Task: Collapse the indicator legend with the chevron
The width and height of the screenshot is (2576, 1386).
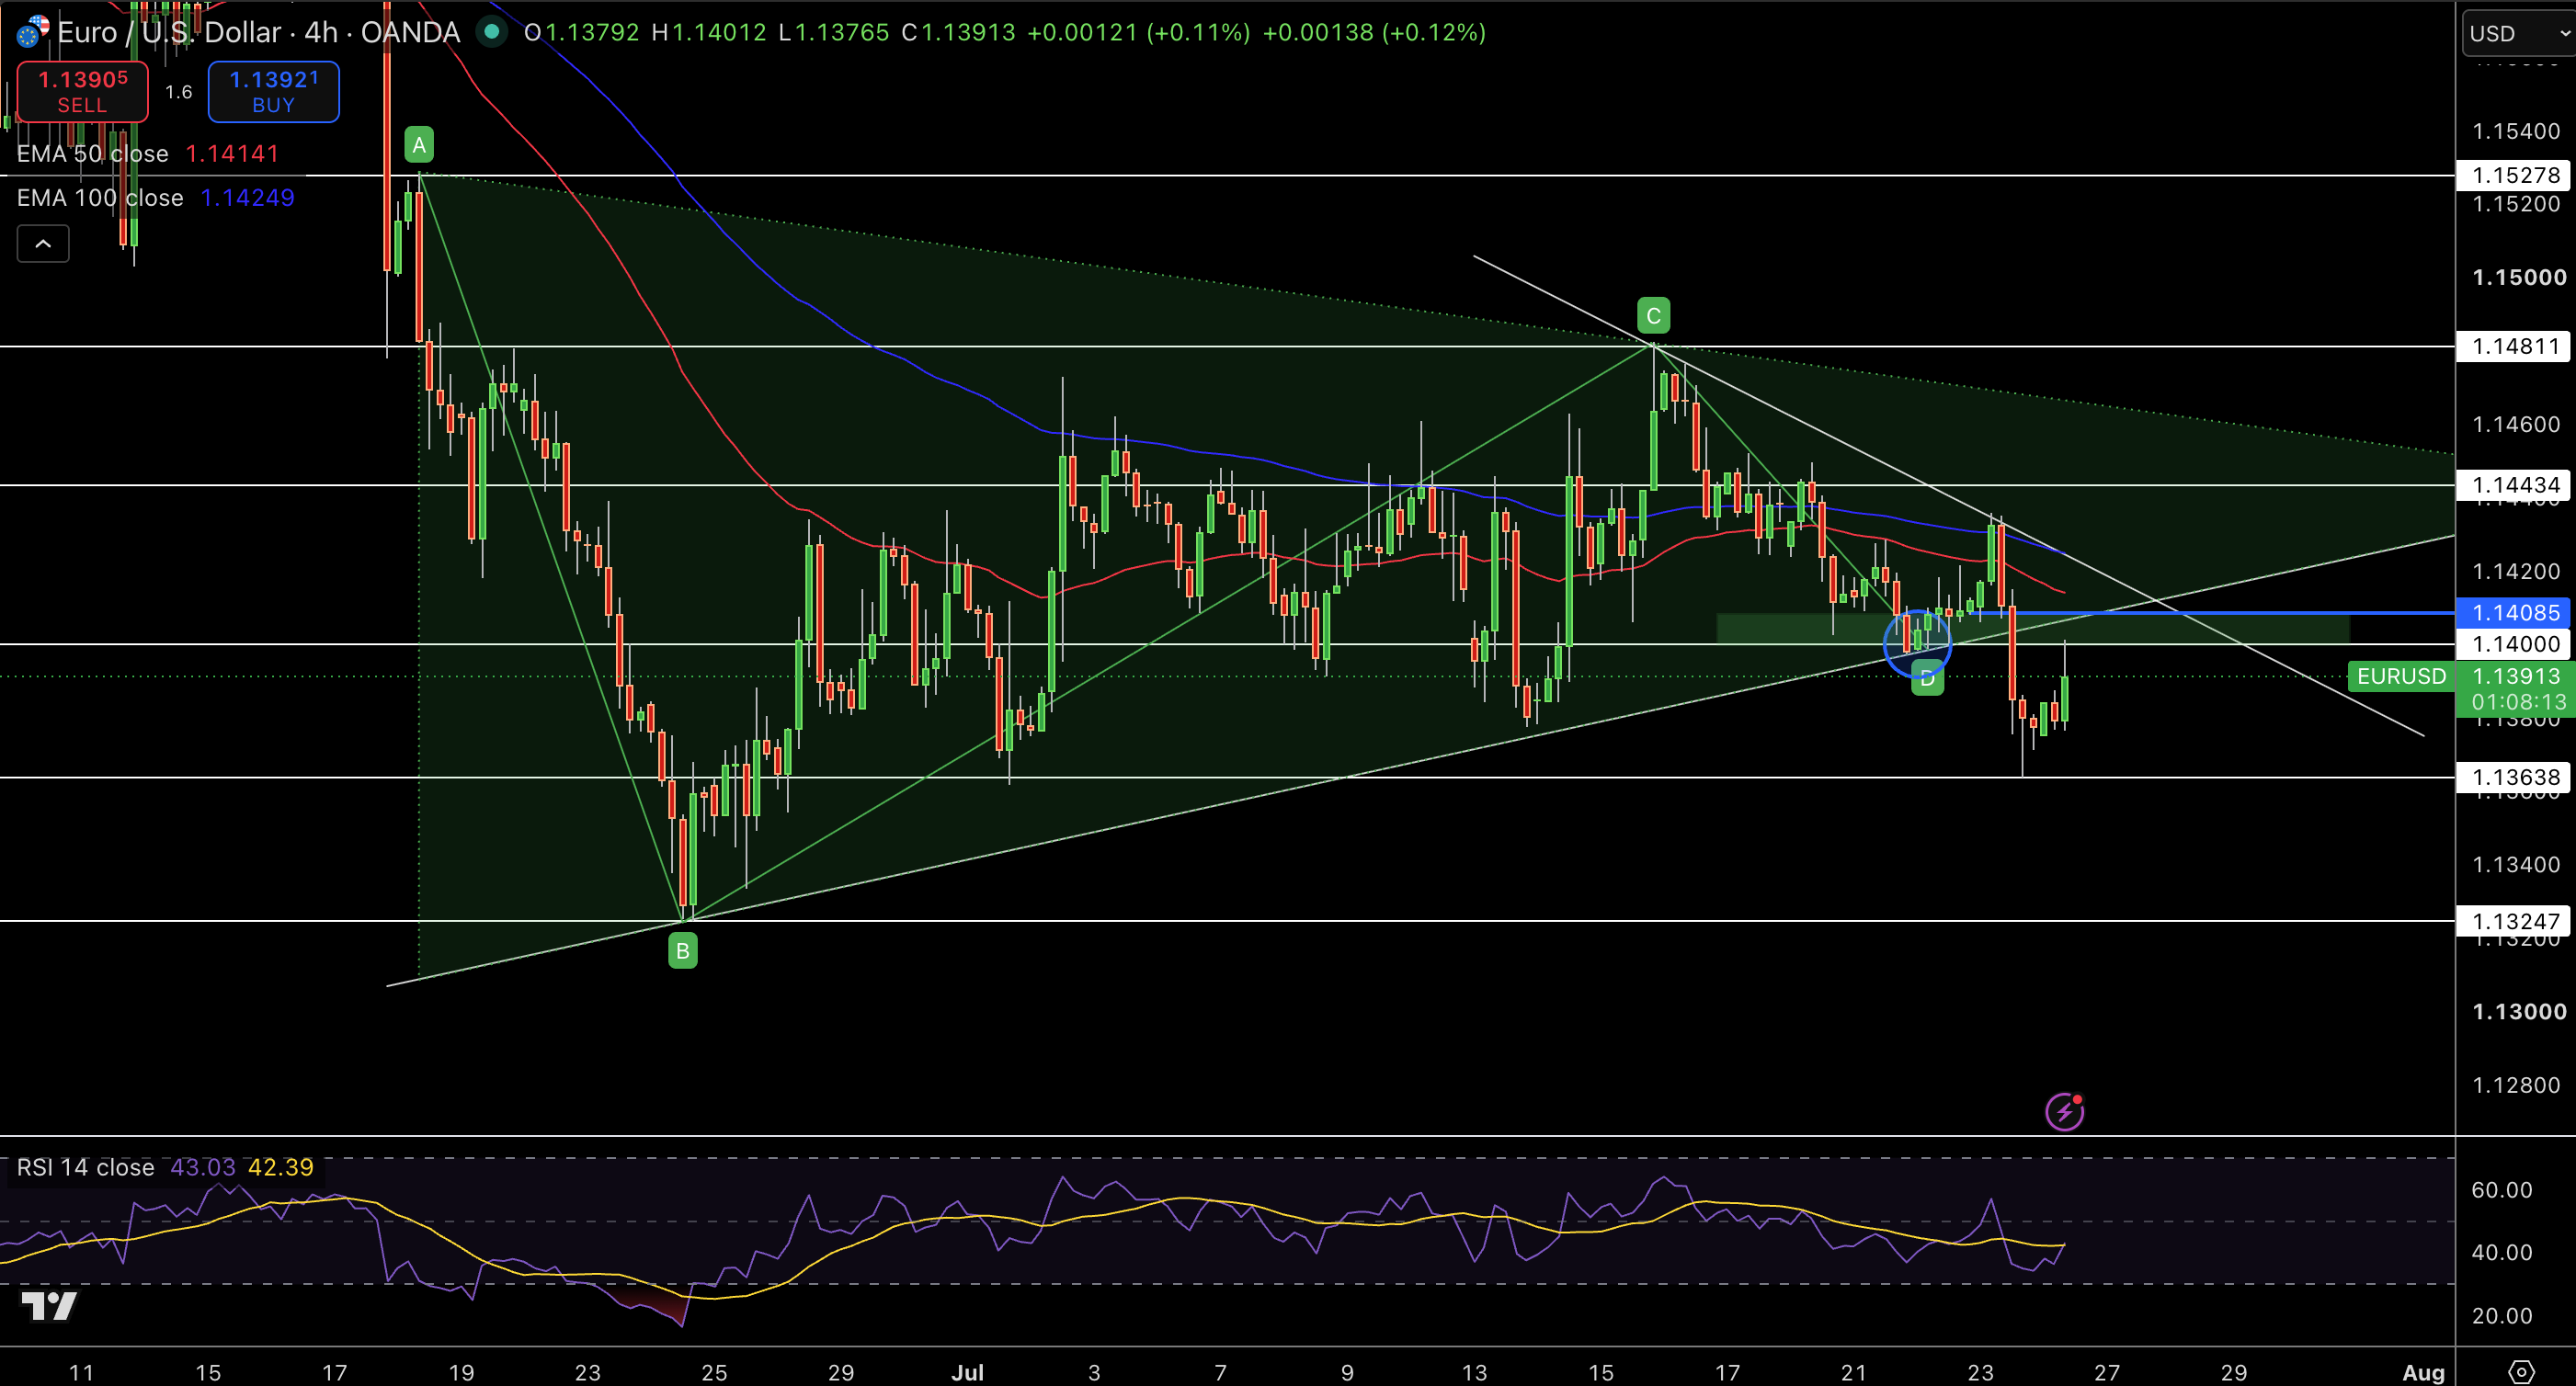Action: 43,243
